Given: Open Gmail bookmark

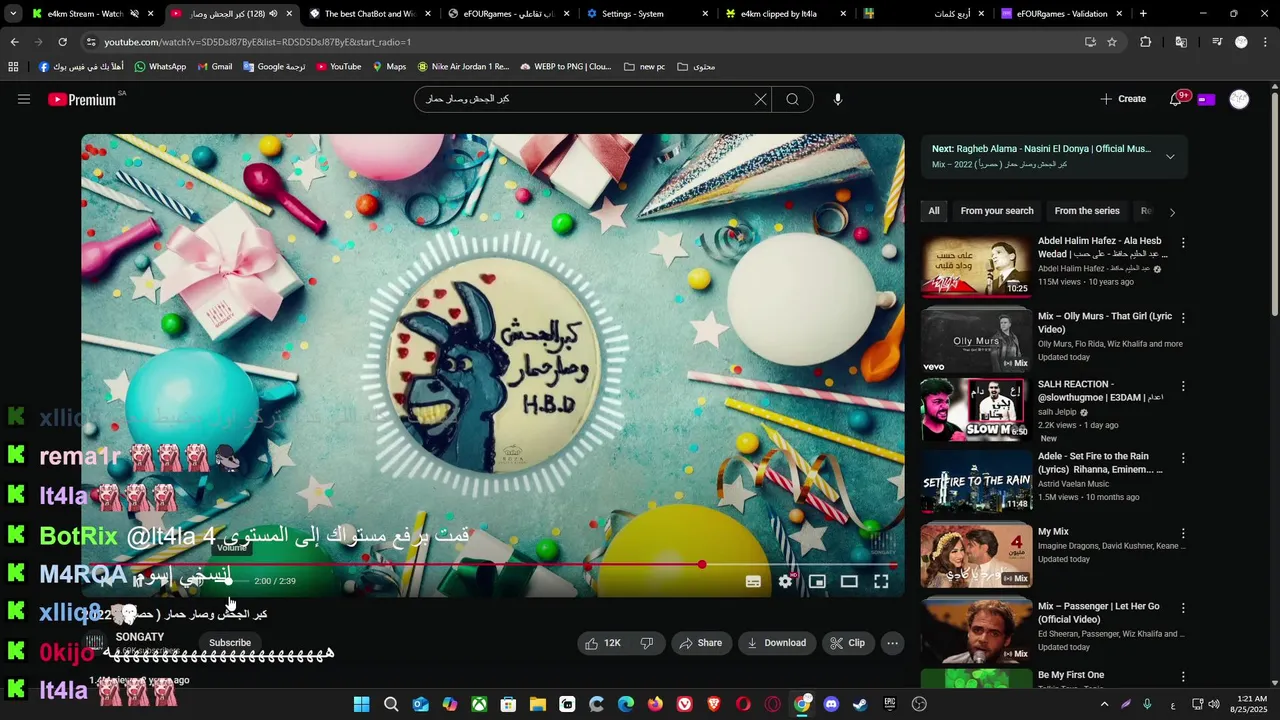Looking at the screenshot, I should (x=214, y=66).
